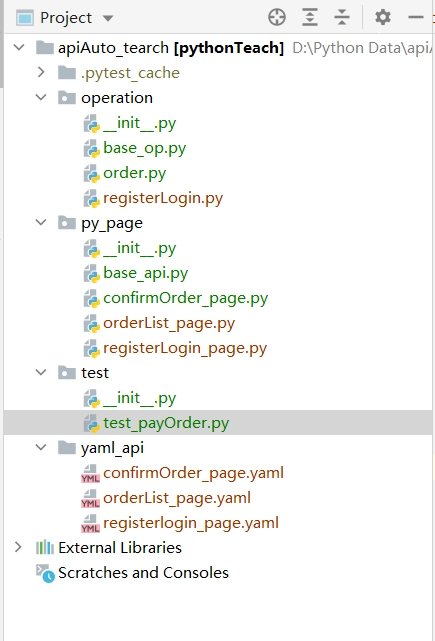Collapse the py_page package
435x641 pixels.
[41, 223]
